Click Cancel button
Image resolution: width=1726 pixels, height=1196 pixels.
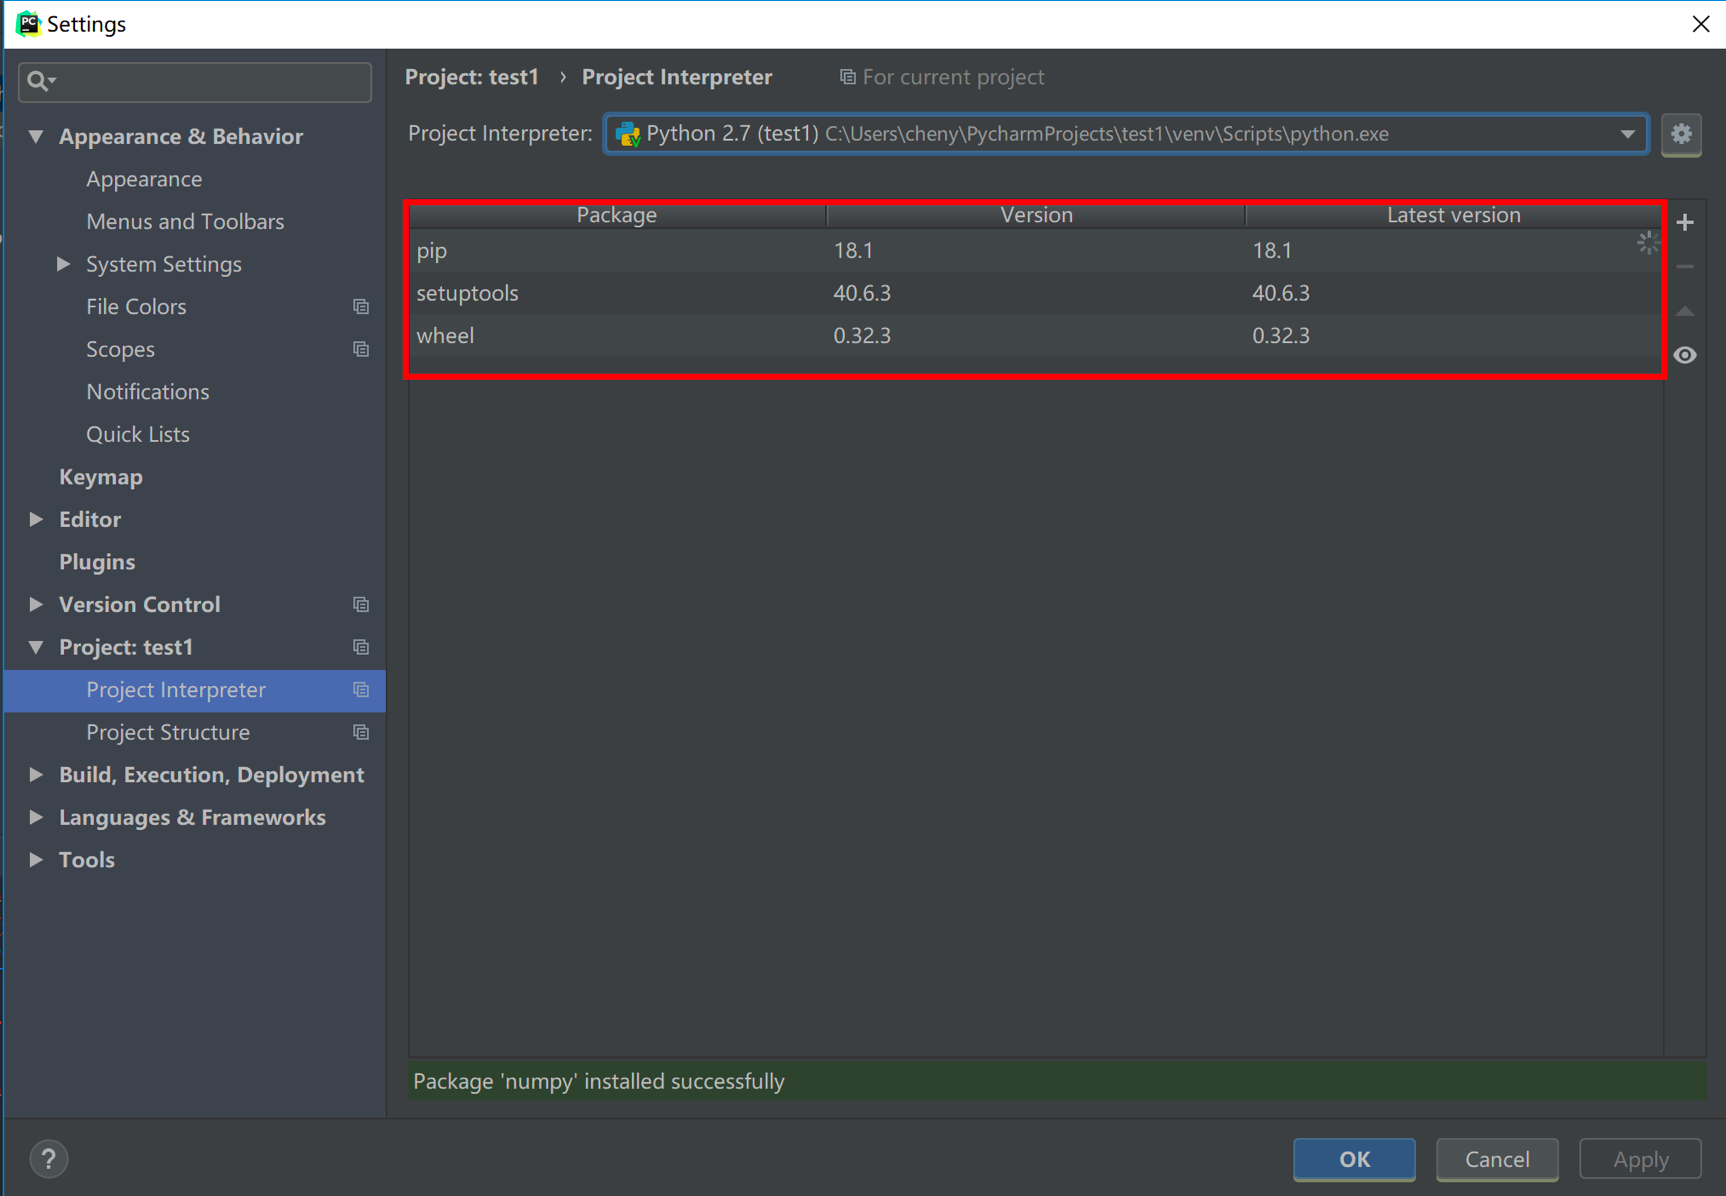pos(1497,1159)
